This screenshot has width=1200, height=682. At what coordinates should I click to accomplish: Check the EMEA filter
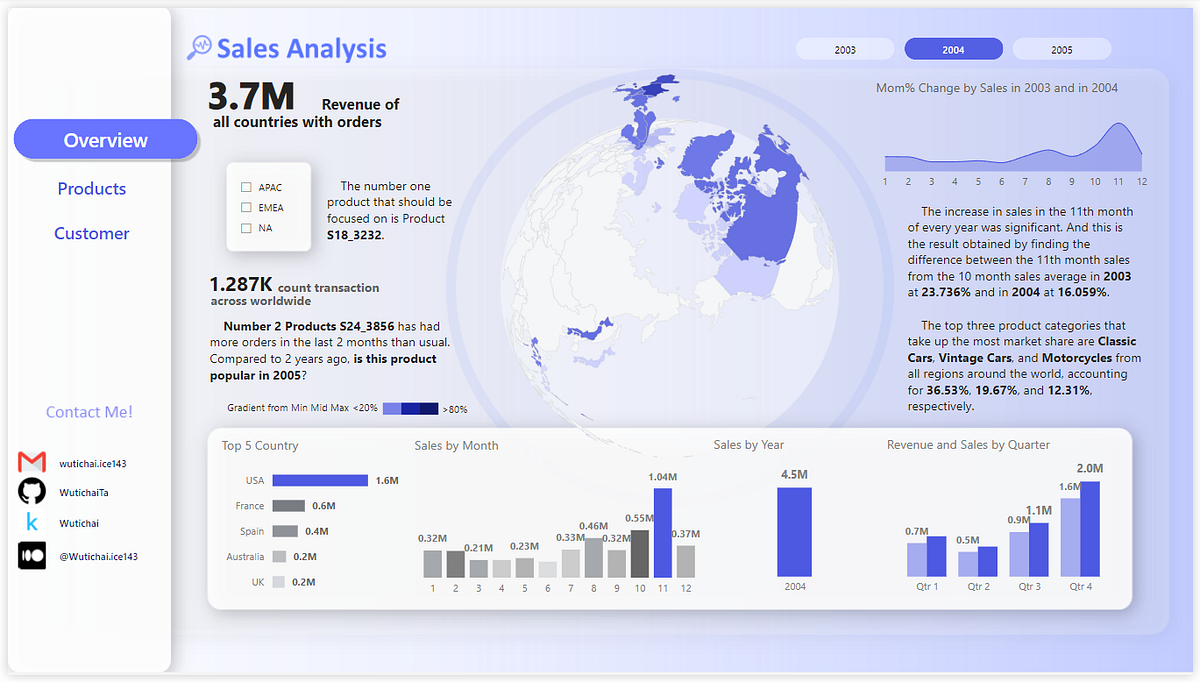click(x=245, y=207)
